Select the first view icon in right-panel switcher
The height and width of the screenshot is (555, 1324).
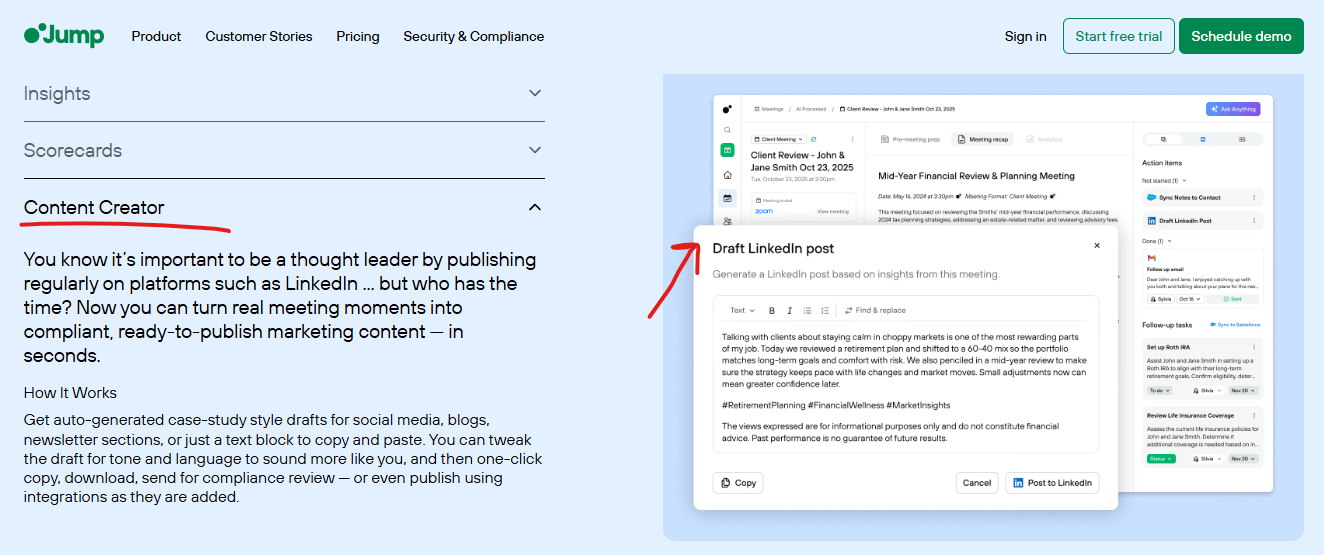(1163, 139)
